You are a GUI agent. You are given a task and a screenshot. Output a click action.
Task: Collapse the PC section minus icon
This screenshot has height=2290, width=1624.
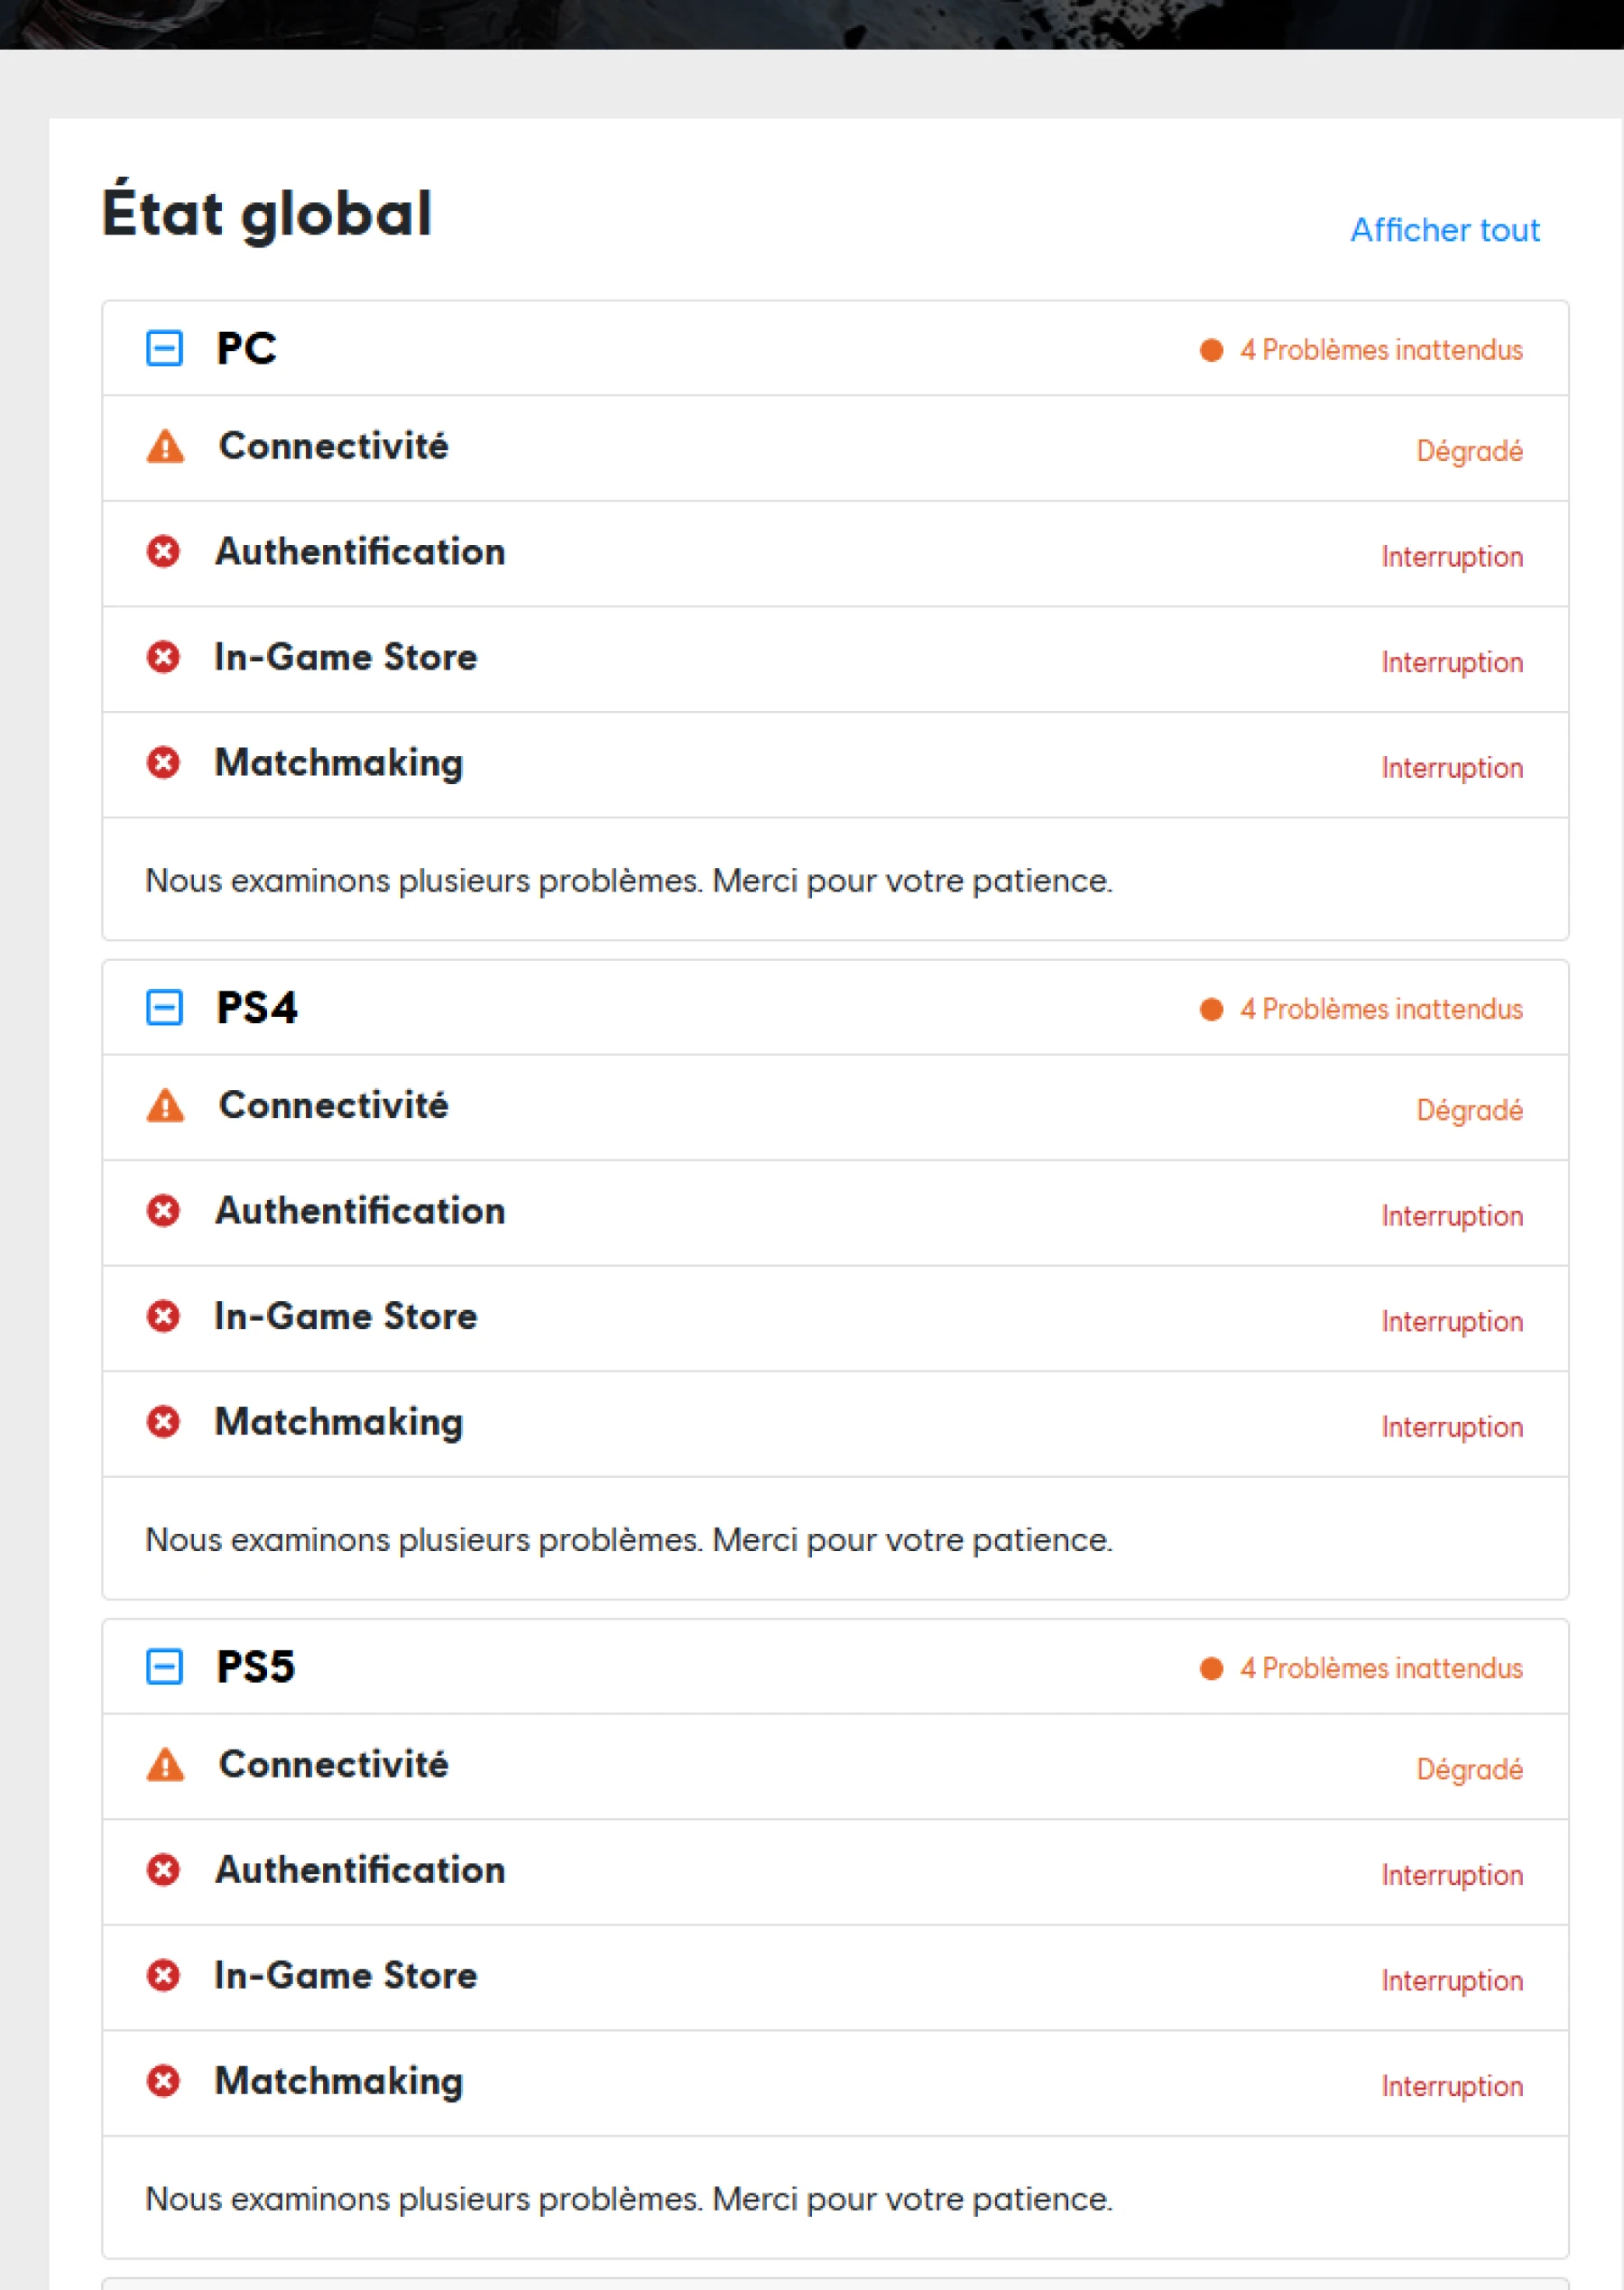[164, 349]
